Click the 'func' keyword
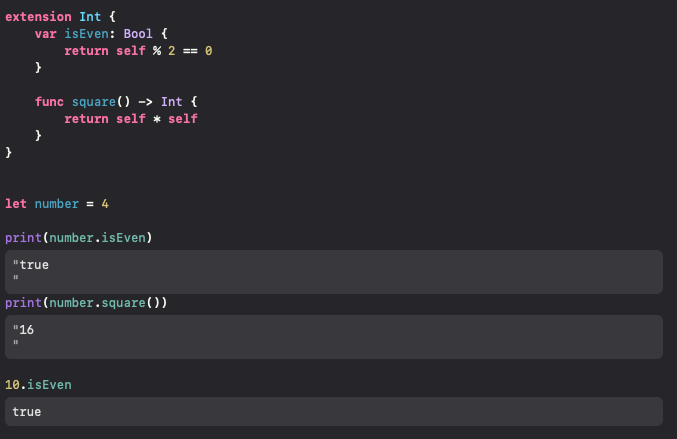Image resolution: width=677 pixels, height=439 pixels. (49, 102)
